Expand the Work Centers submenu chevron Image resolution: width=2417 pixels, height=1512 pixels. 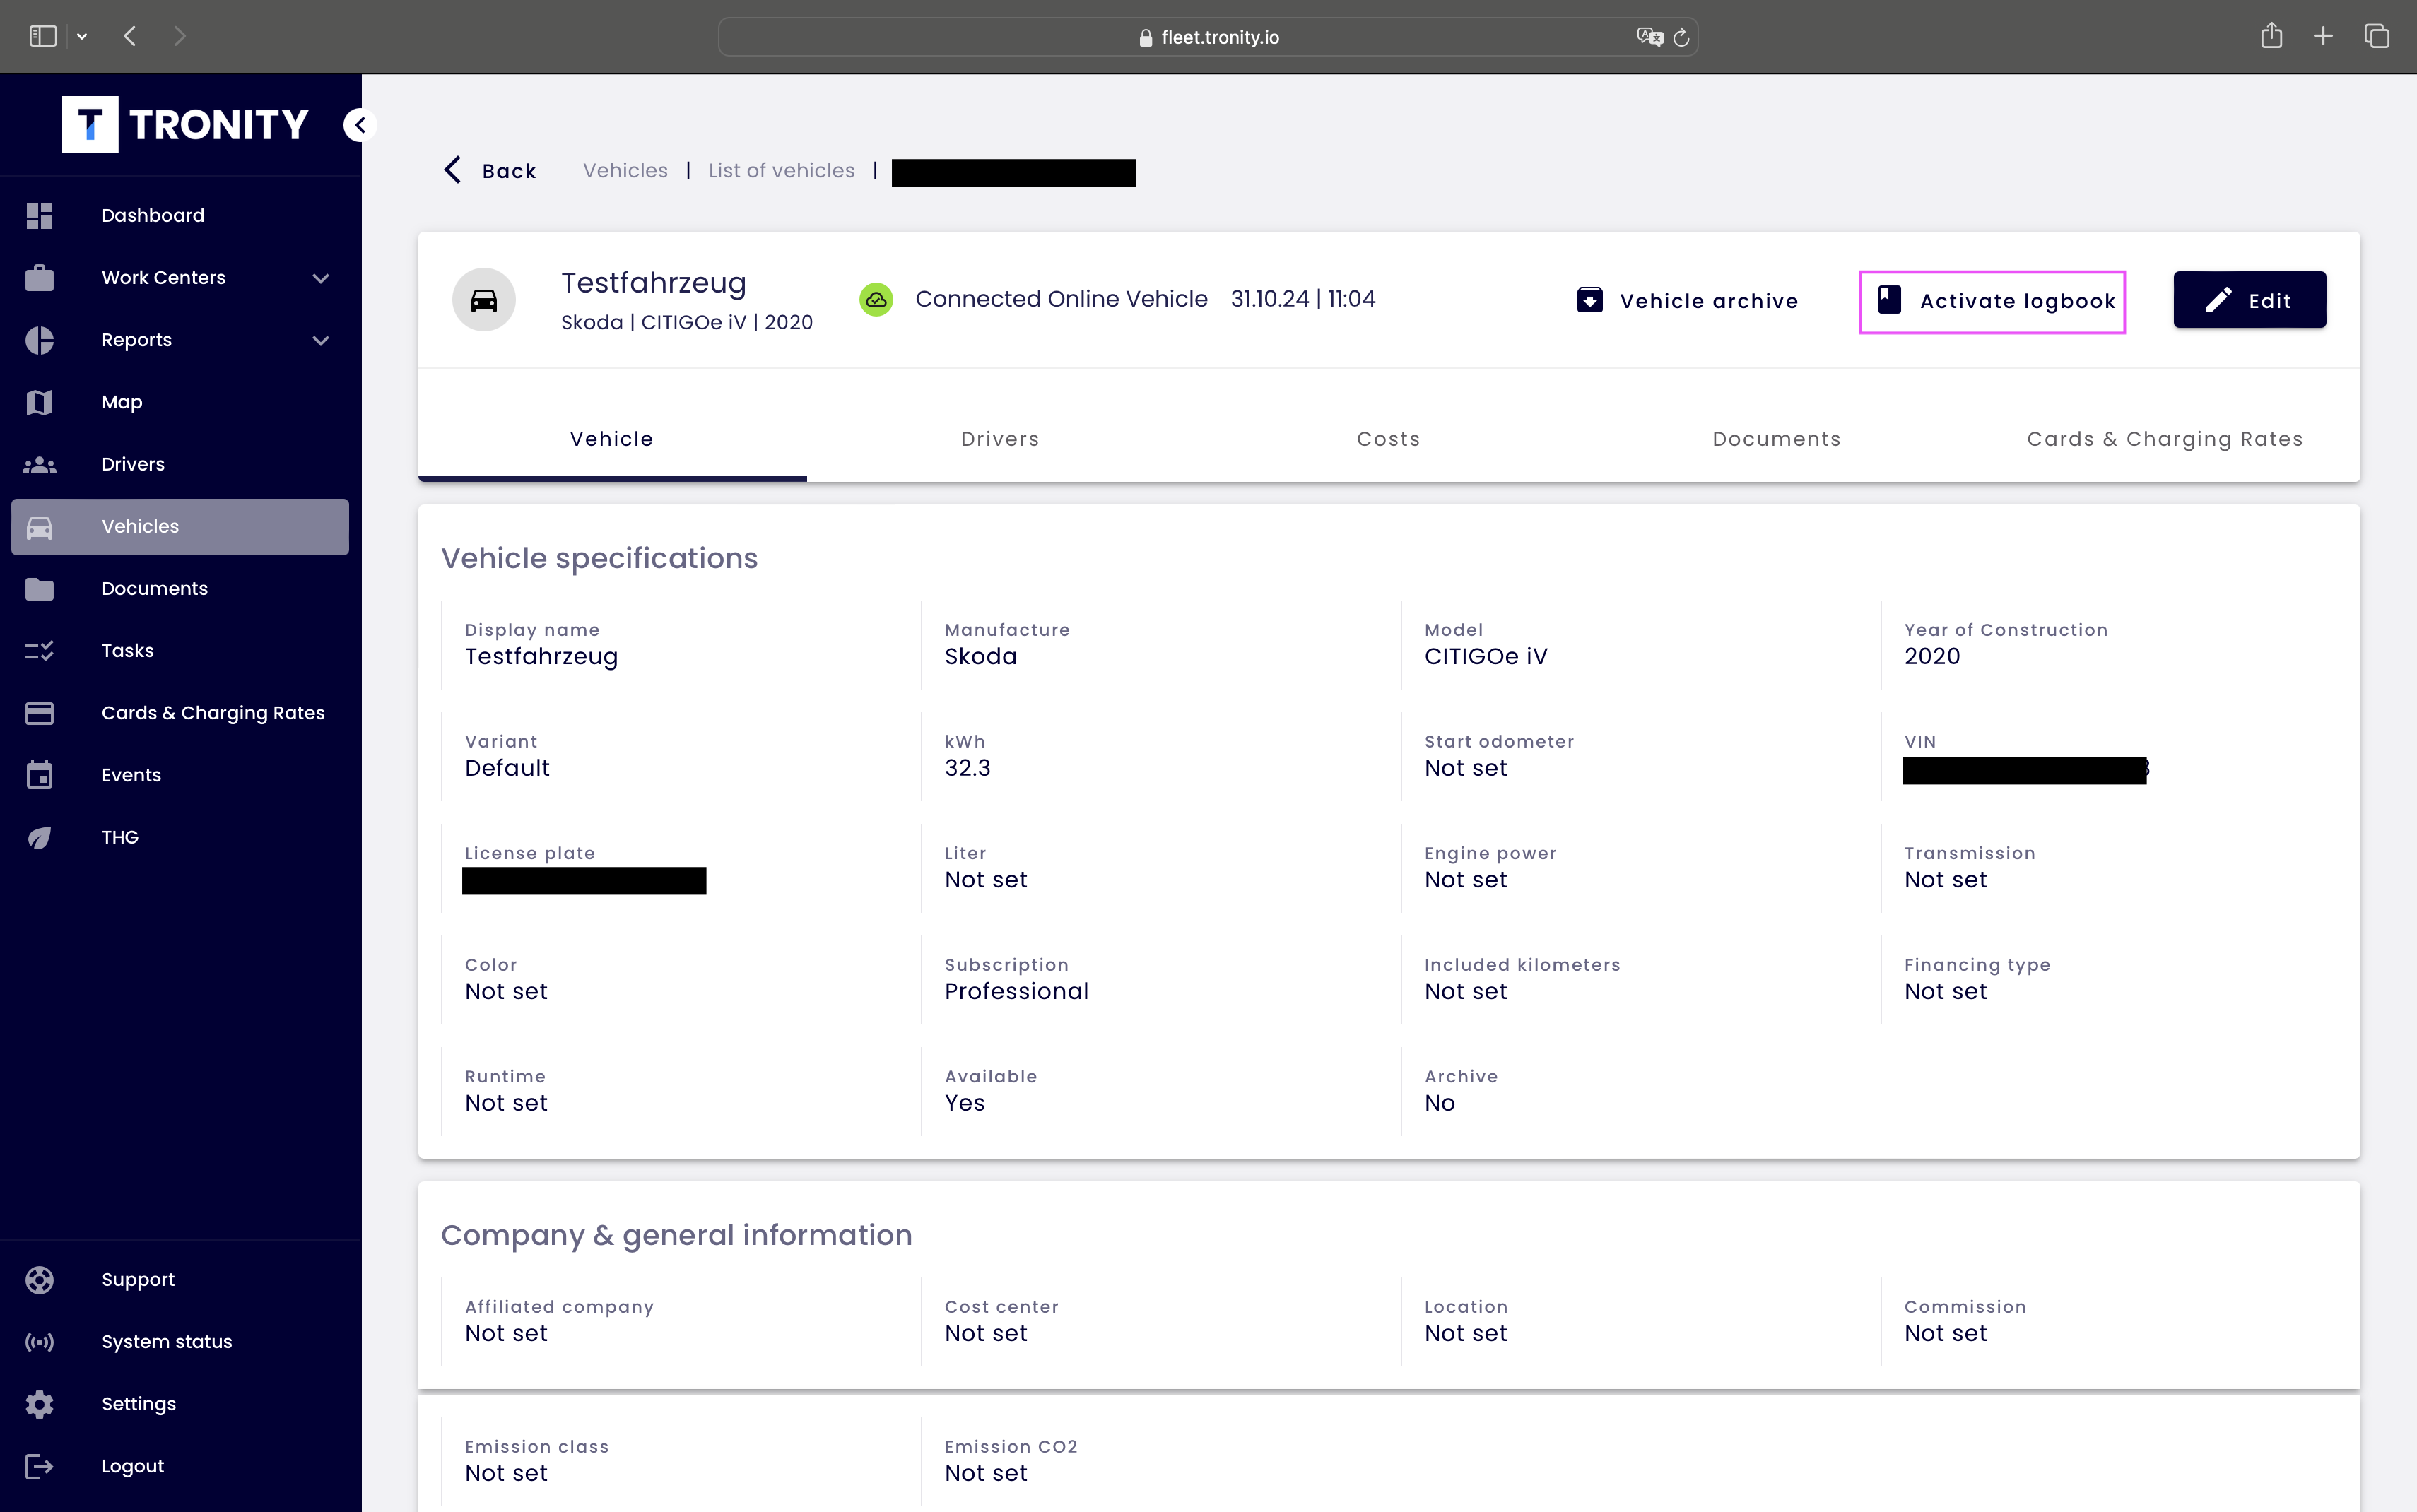tap(321, 278)
